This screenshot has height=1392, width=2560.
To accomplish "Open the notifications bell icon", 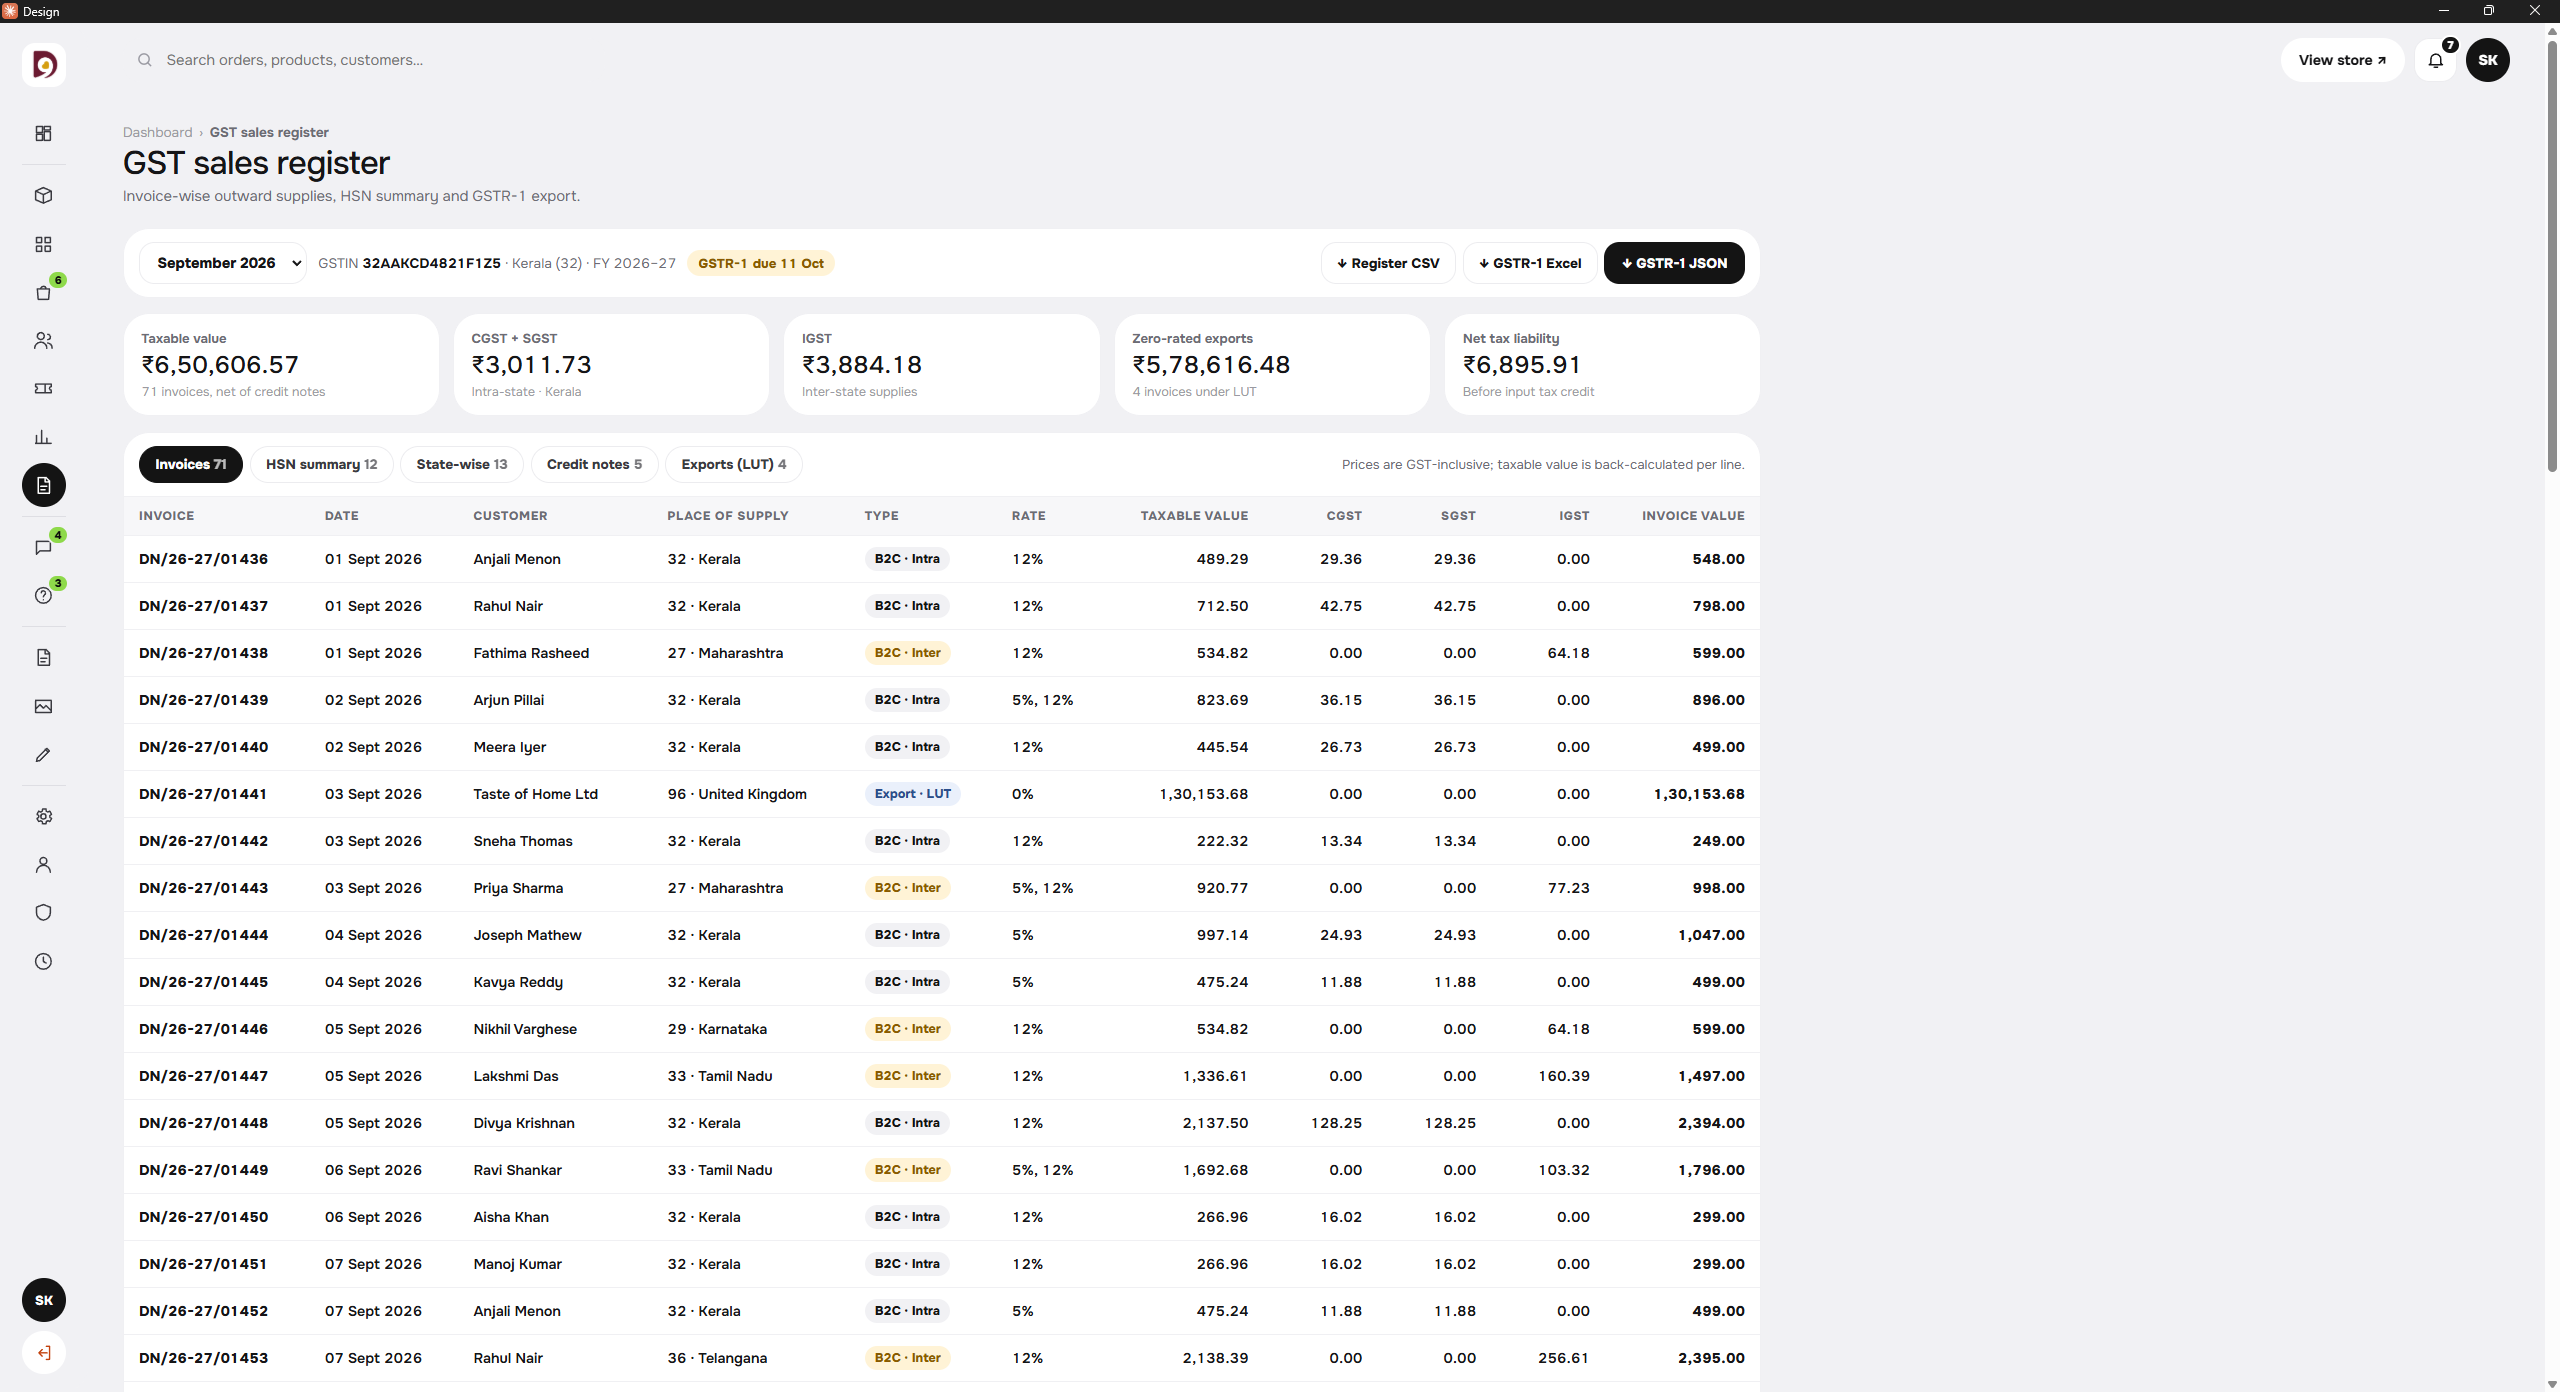I will click(2435, 60).
